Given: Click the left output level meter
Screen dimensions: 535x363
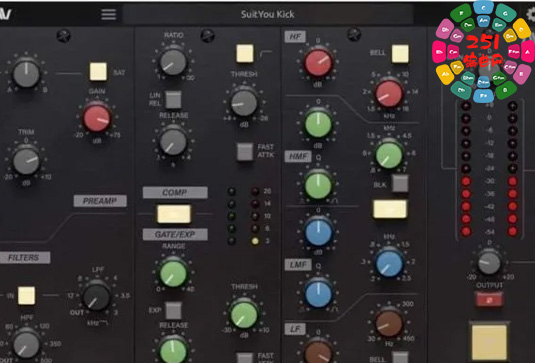Looking at the screenshot, I should 466,169.
